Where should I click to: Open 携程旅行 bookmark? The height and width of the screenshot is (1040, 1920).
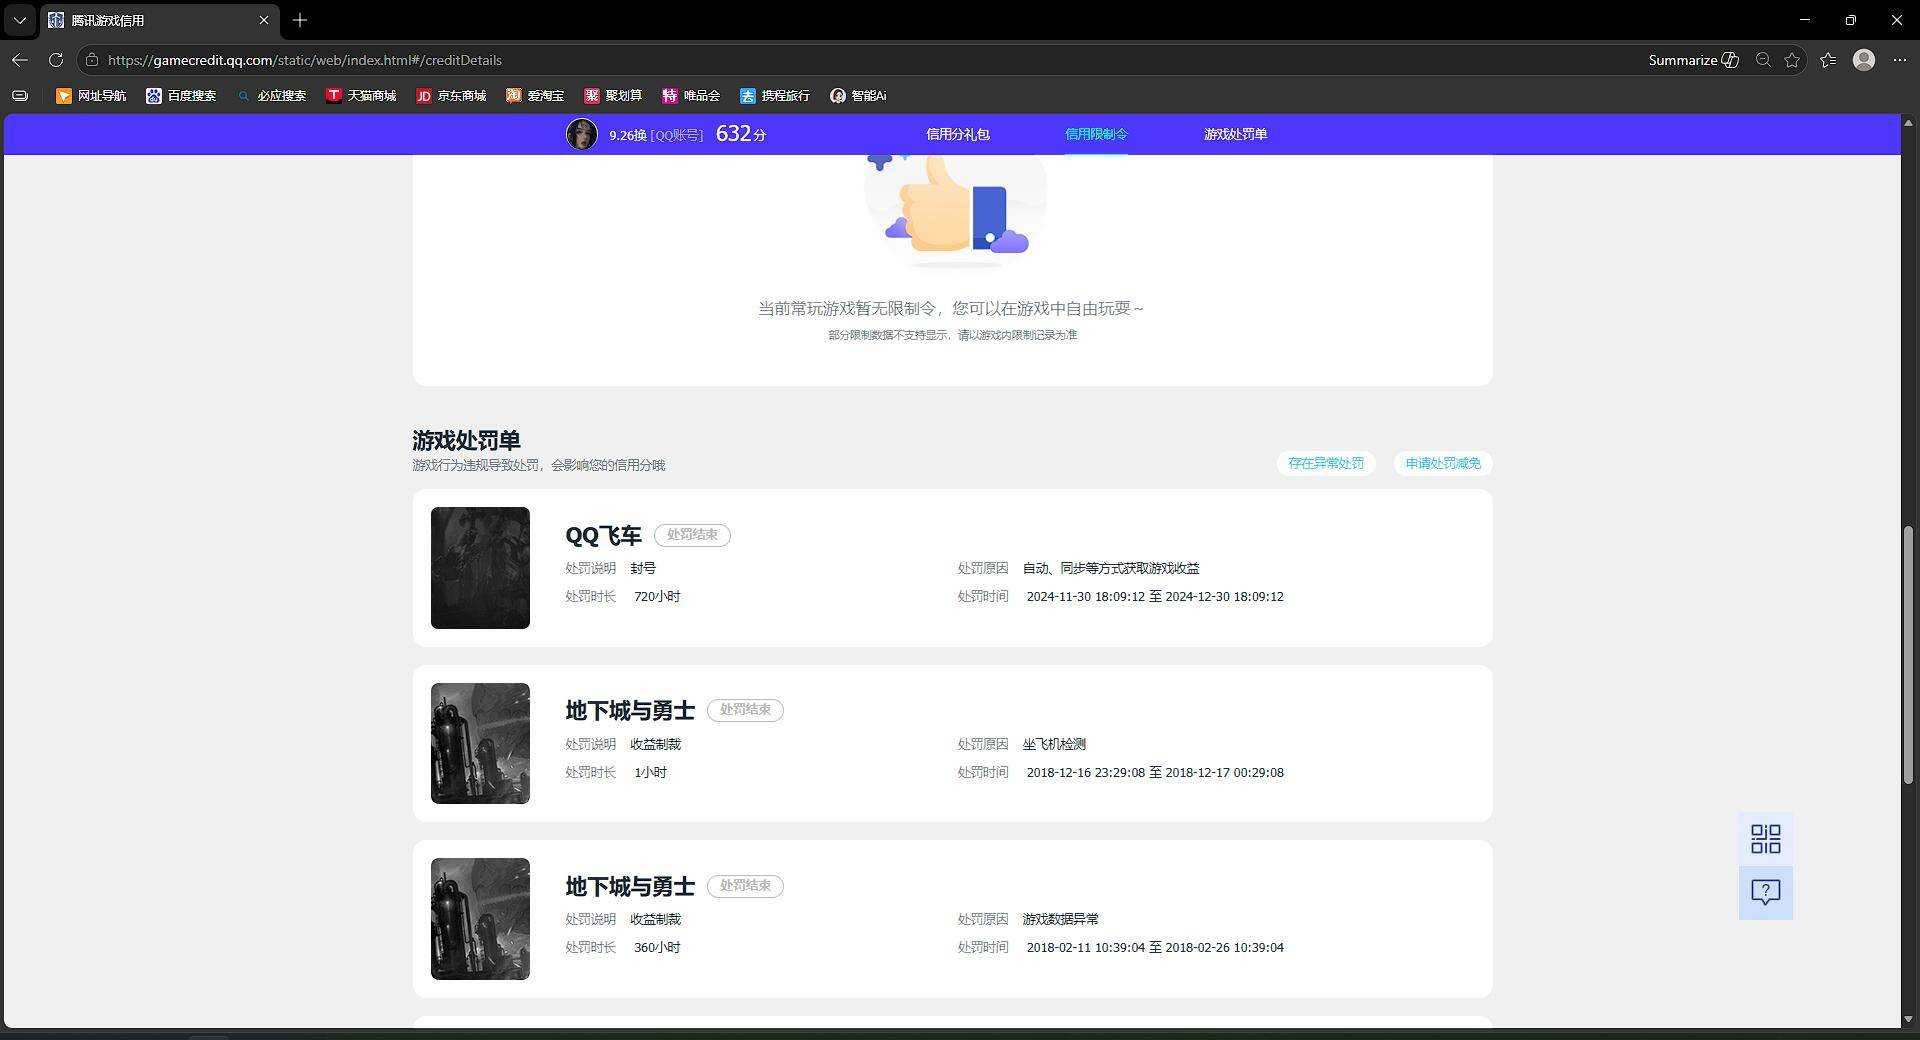[775, 96]
